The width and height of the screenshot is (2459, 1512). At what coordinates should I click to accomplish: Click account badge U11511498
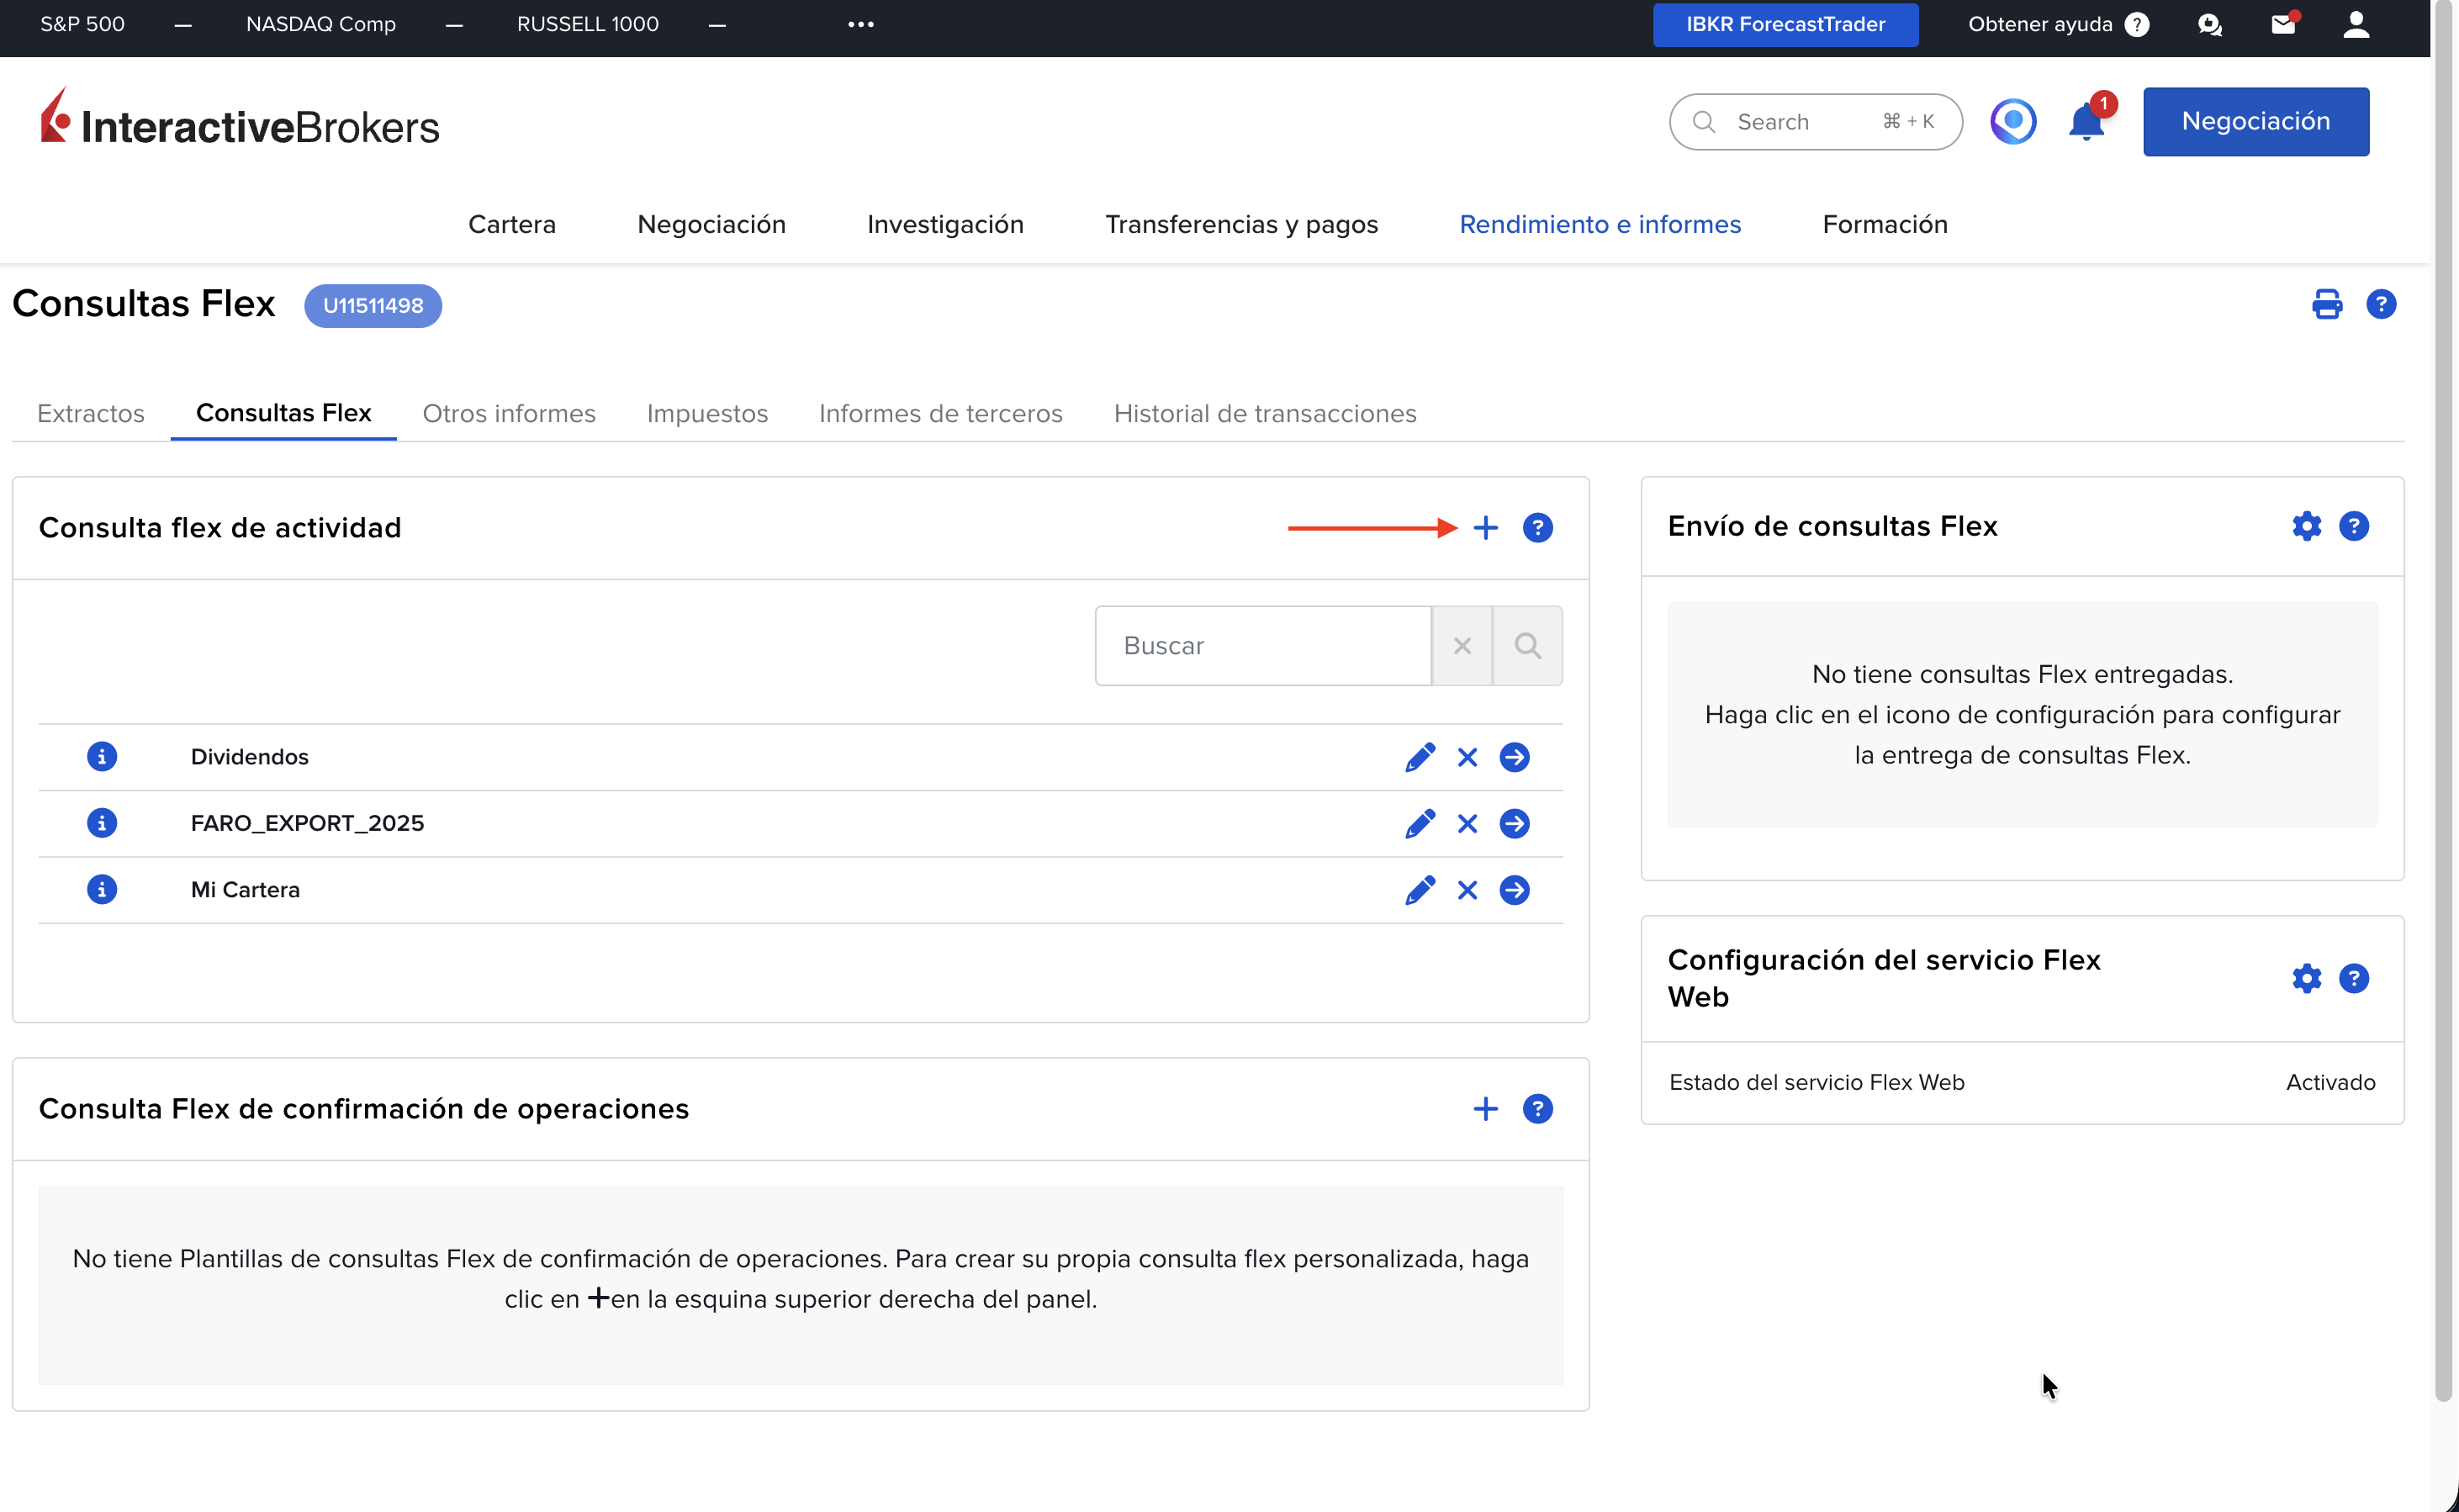tap(373, 306)
